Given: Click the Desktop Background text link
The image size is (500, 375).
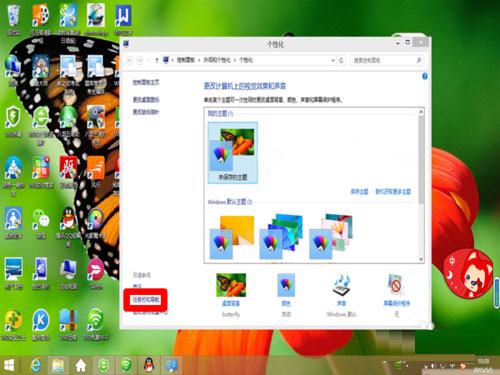Looking at the screenshot, I should click(231, 304).
